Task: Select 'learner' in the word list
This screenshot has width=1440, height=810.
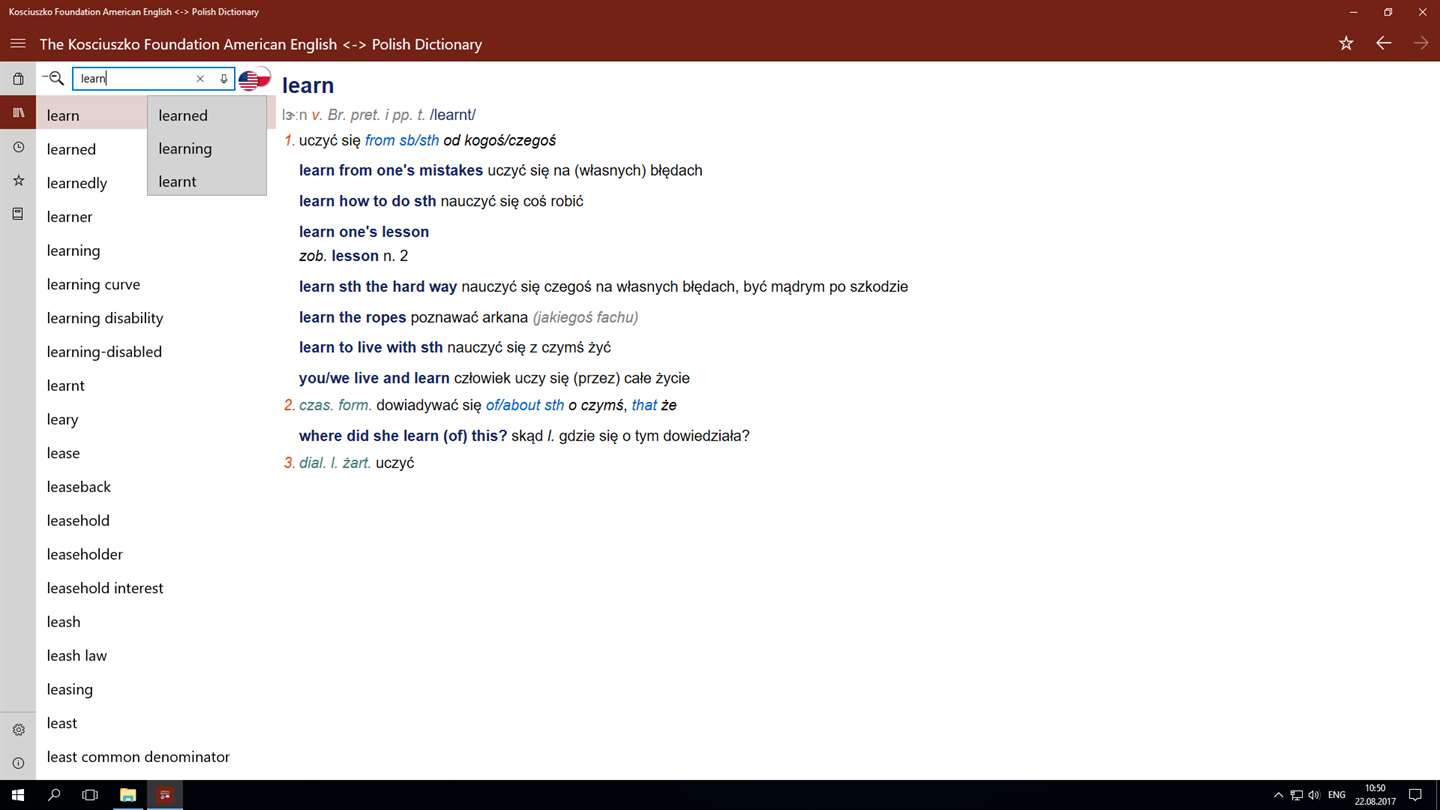Action: coord(155,217)
